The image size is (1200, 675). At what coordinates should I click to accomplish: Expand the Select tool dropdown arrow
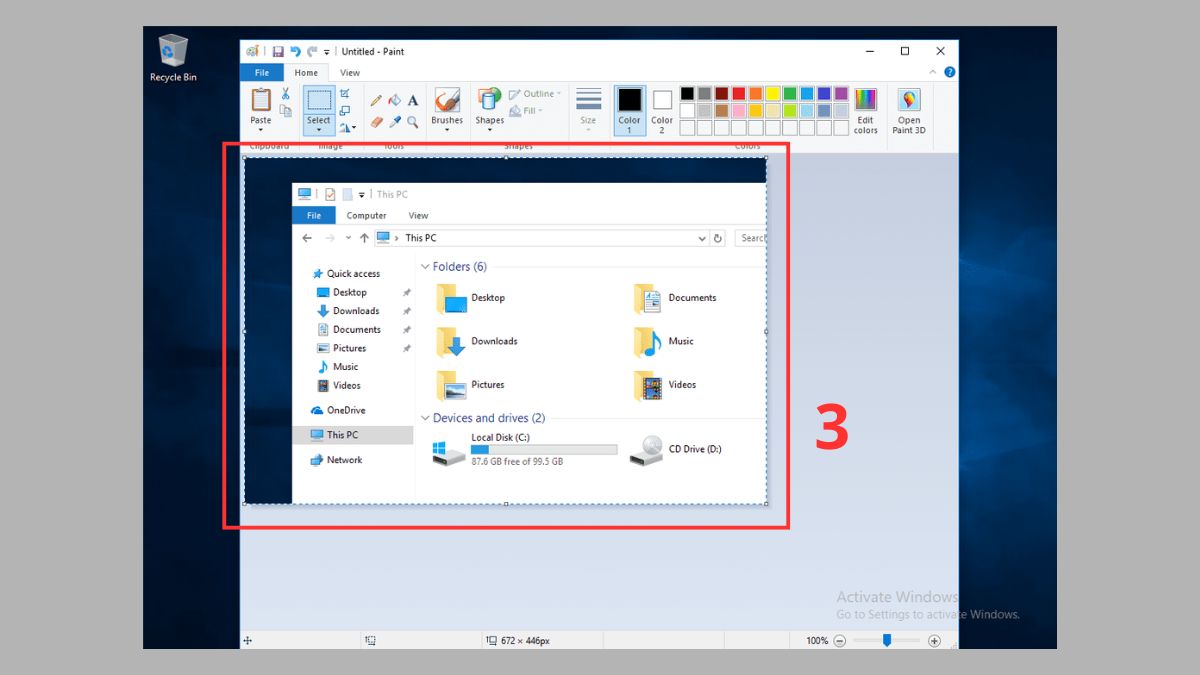coord(319,129)
